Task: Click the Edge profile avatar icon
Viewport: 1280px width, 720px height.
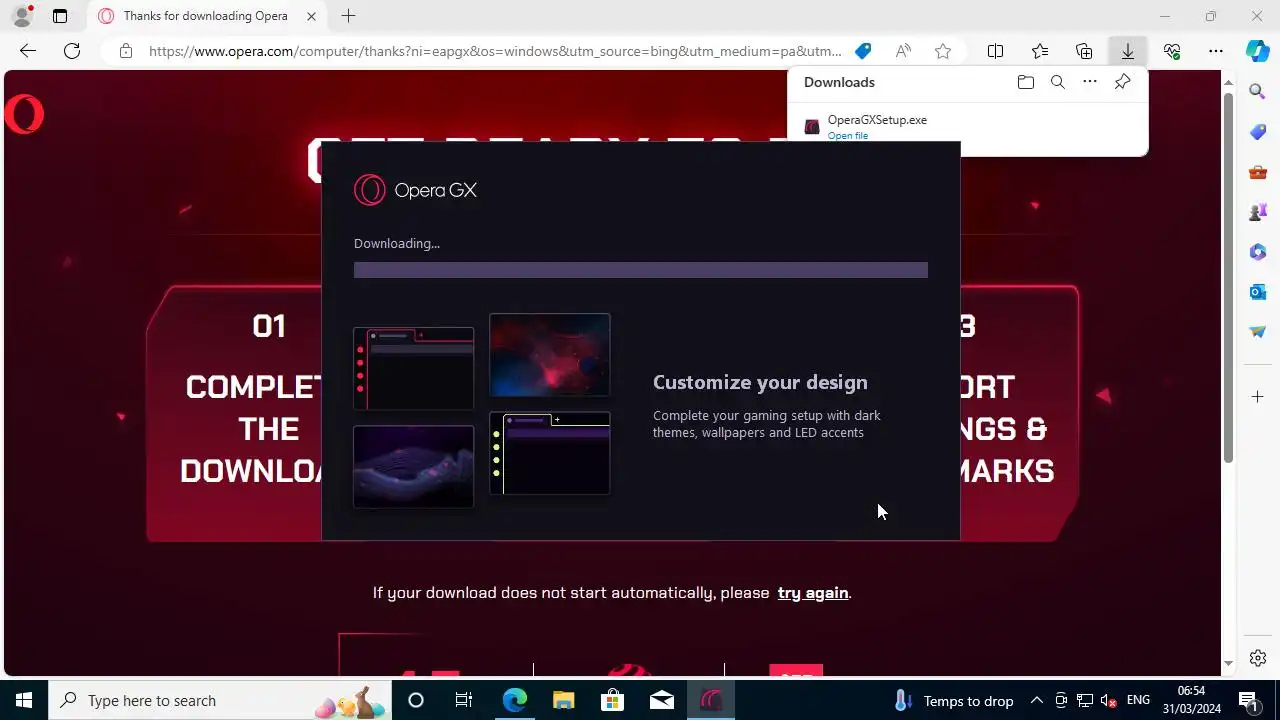Action: [x=22, y=16]
